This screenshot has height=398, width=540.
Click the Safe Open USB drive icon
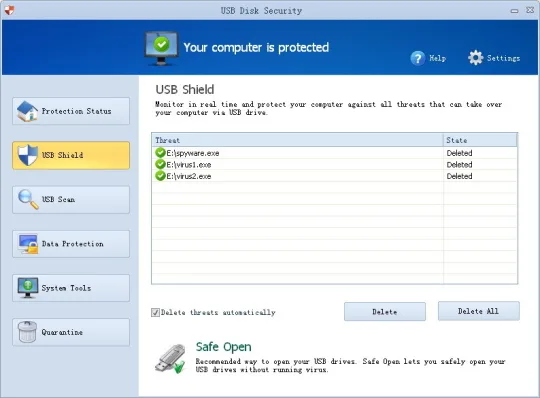[171, 358]
